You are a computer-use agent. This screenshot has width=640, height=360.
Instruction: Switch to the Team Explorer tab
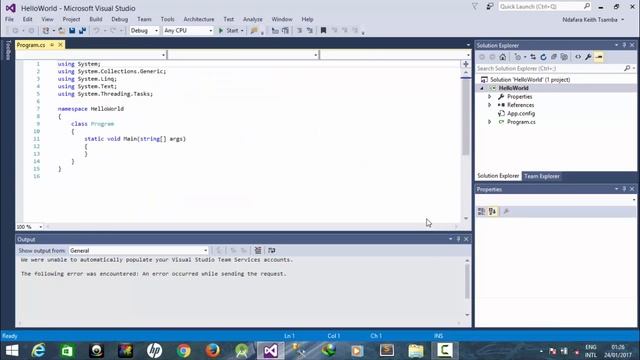[x=542, y=176]
